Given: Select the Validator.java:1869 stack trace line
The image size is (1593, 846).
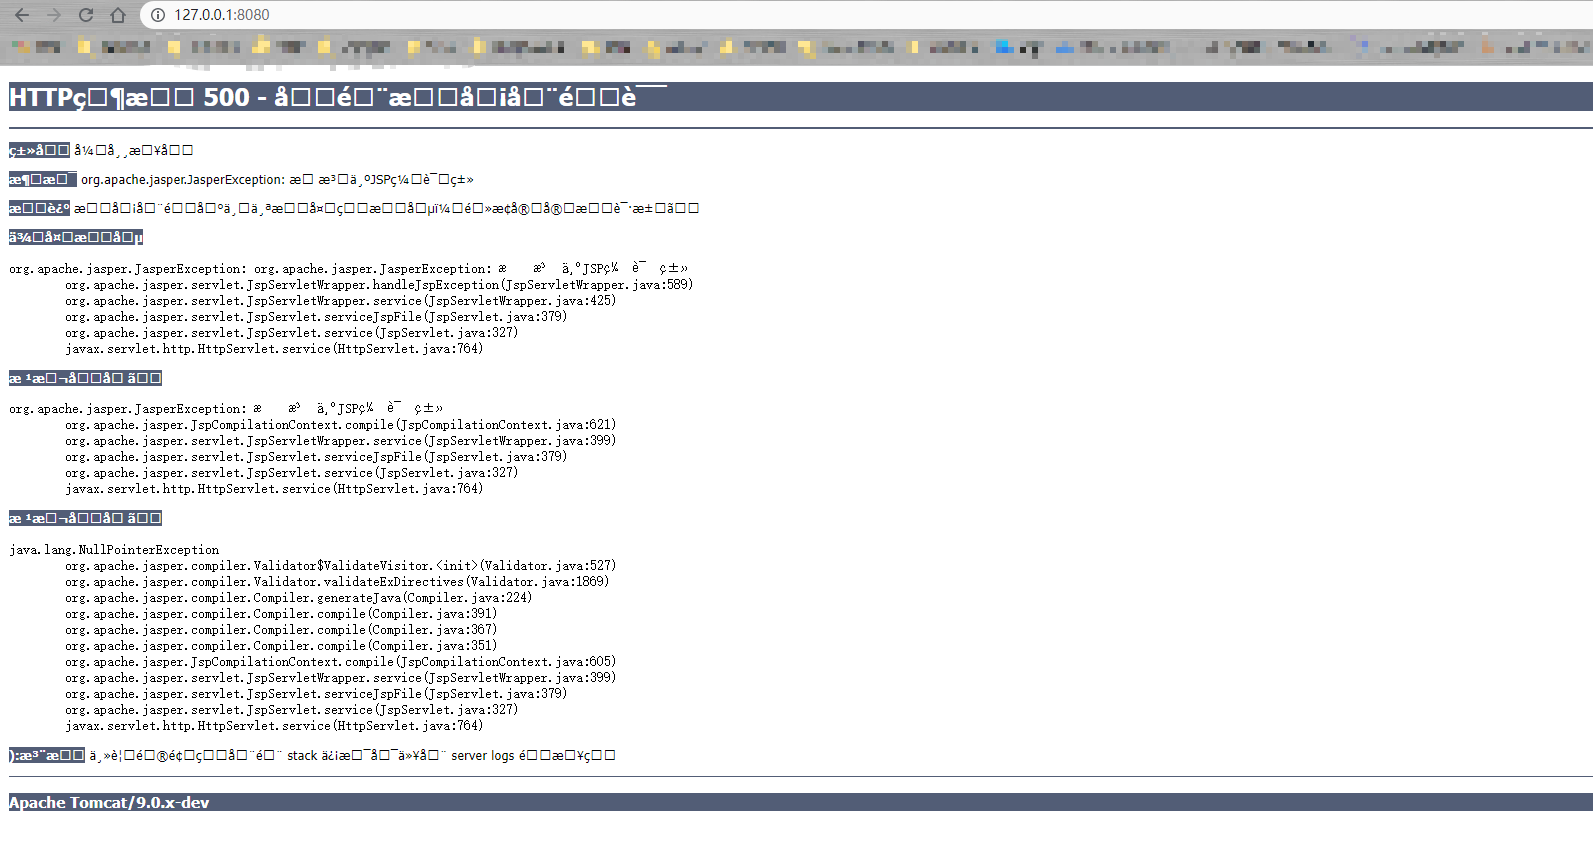Looking at the screenshot, I should [337, 582].
